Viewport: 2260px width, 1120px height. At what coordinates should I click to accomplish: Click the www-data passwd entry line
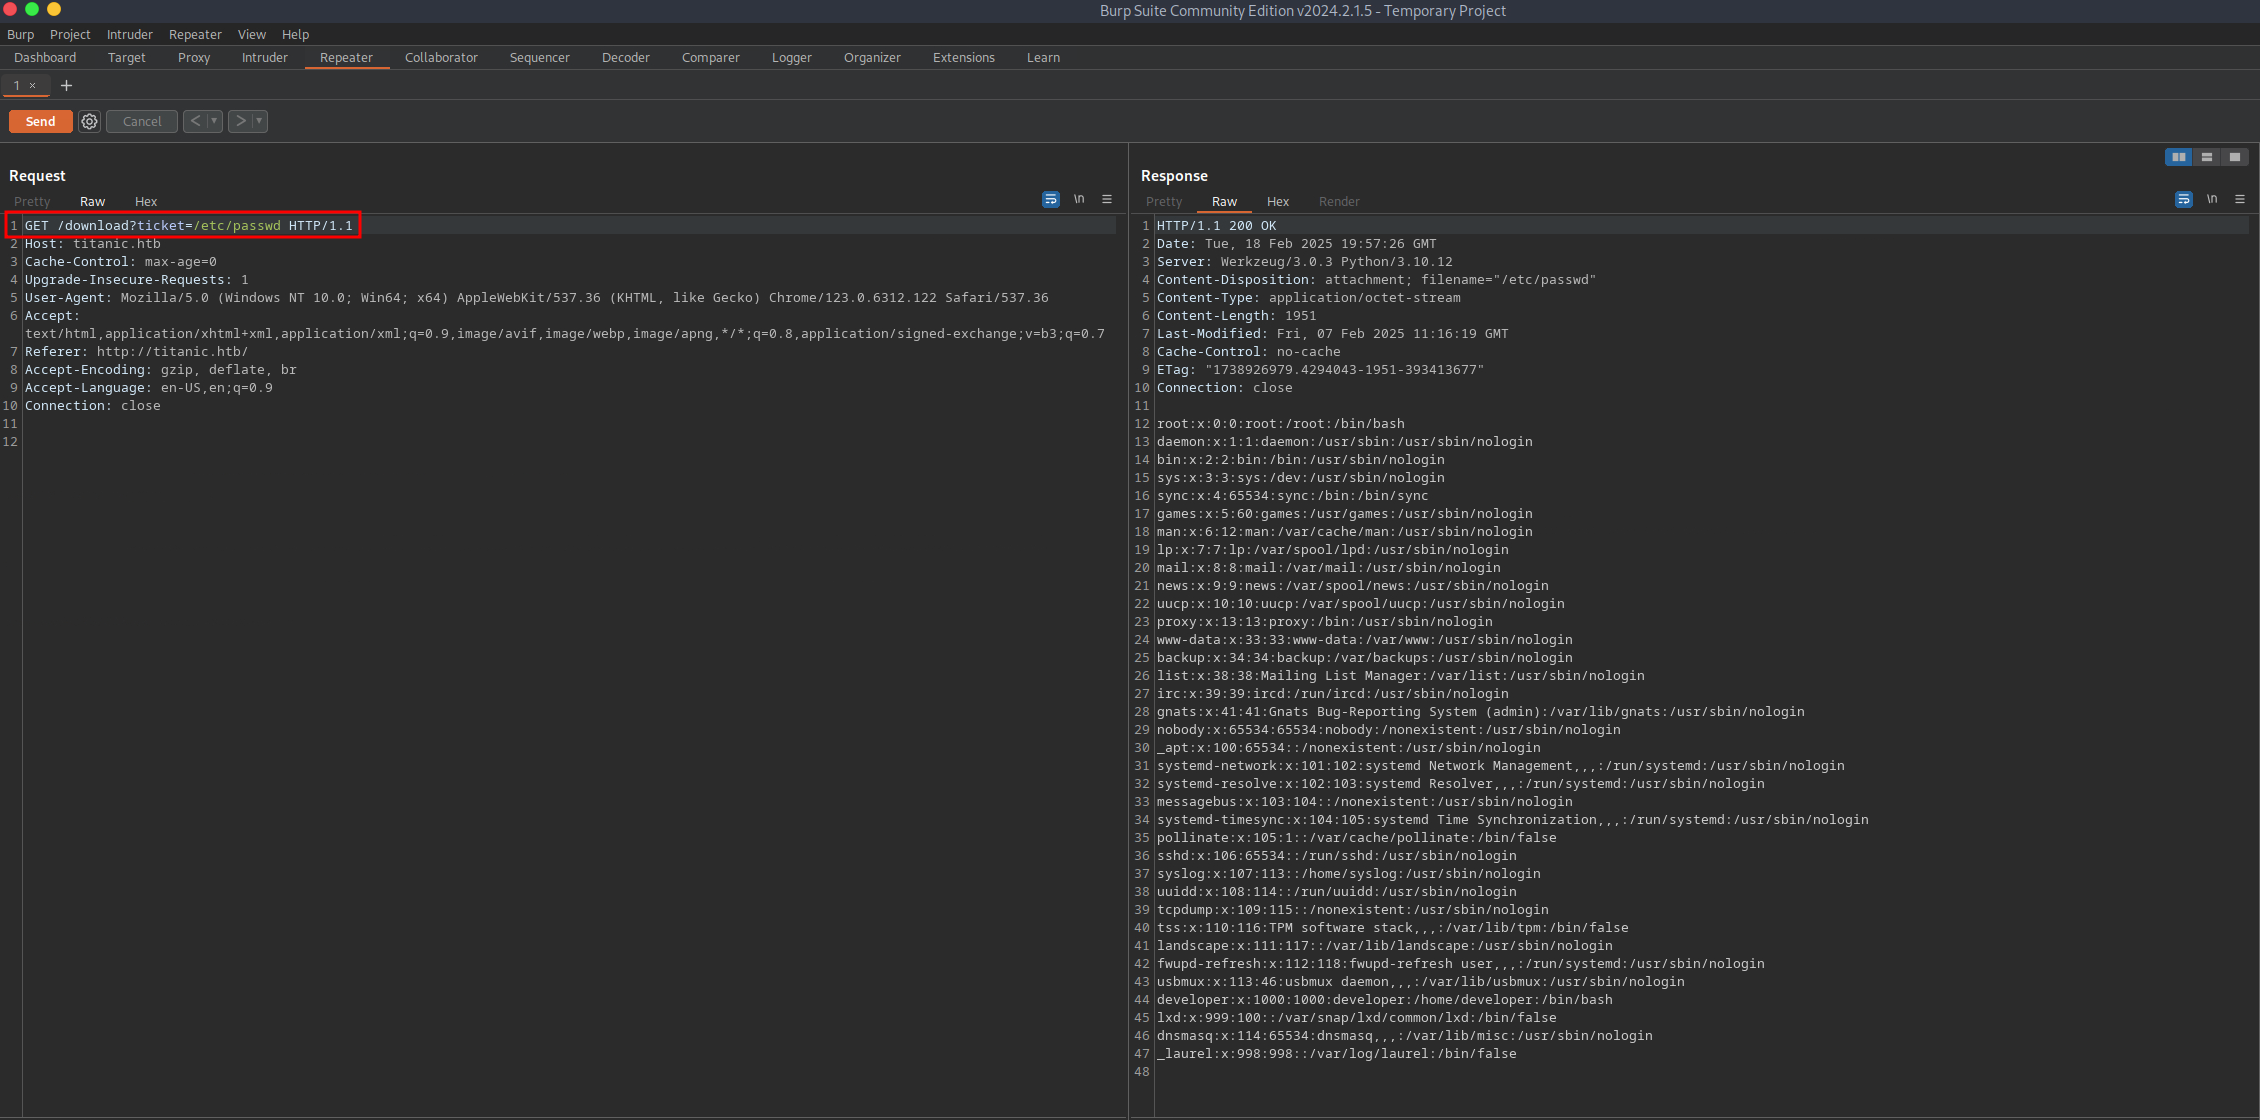(x=1365, y=639)
